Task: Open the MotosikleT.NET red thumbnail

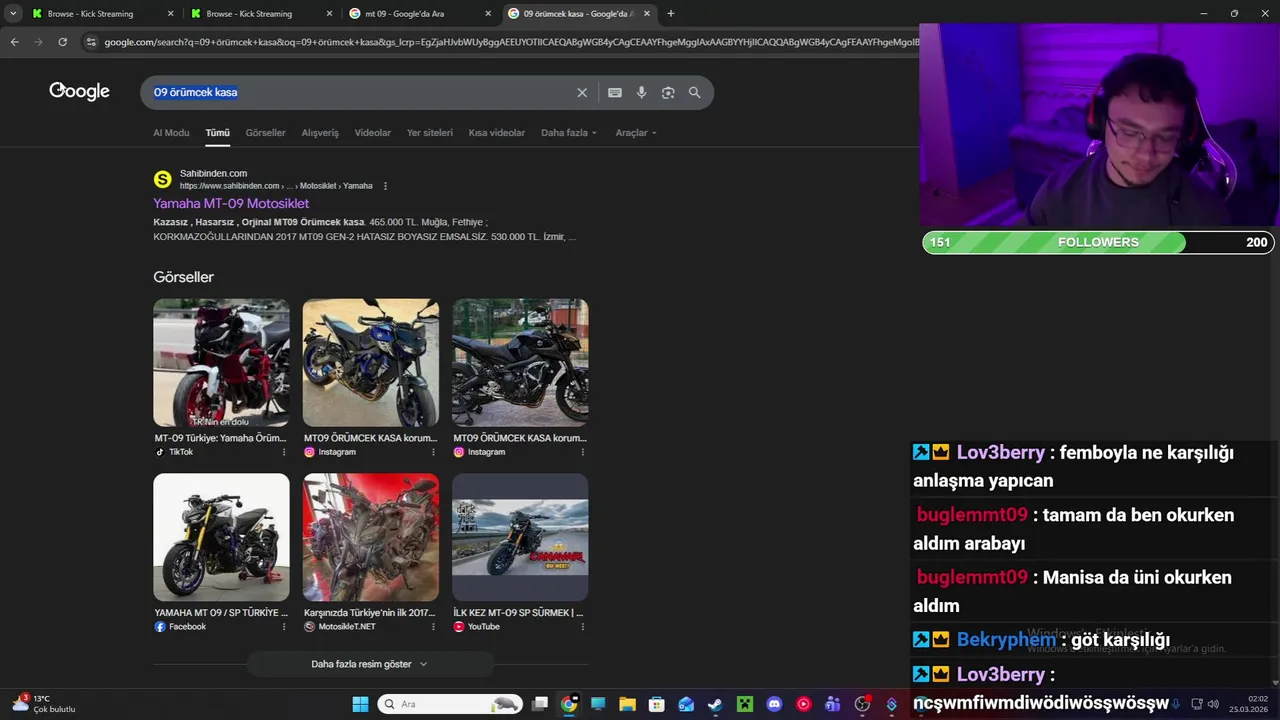Action: pos(371,538)
